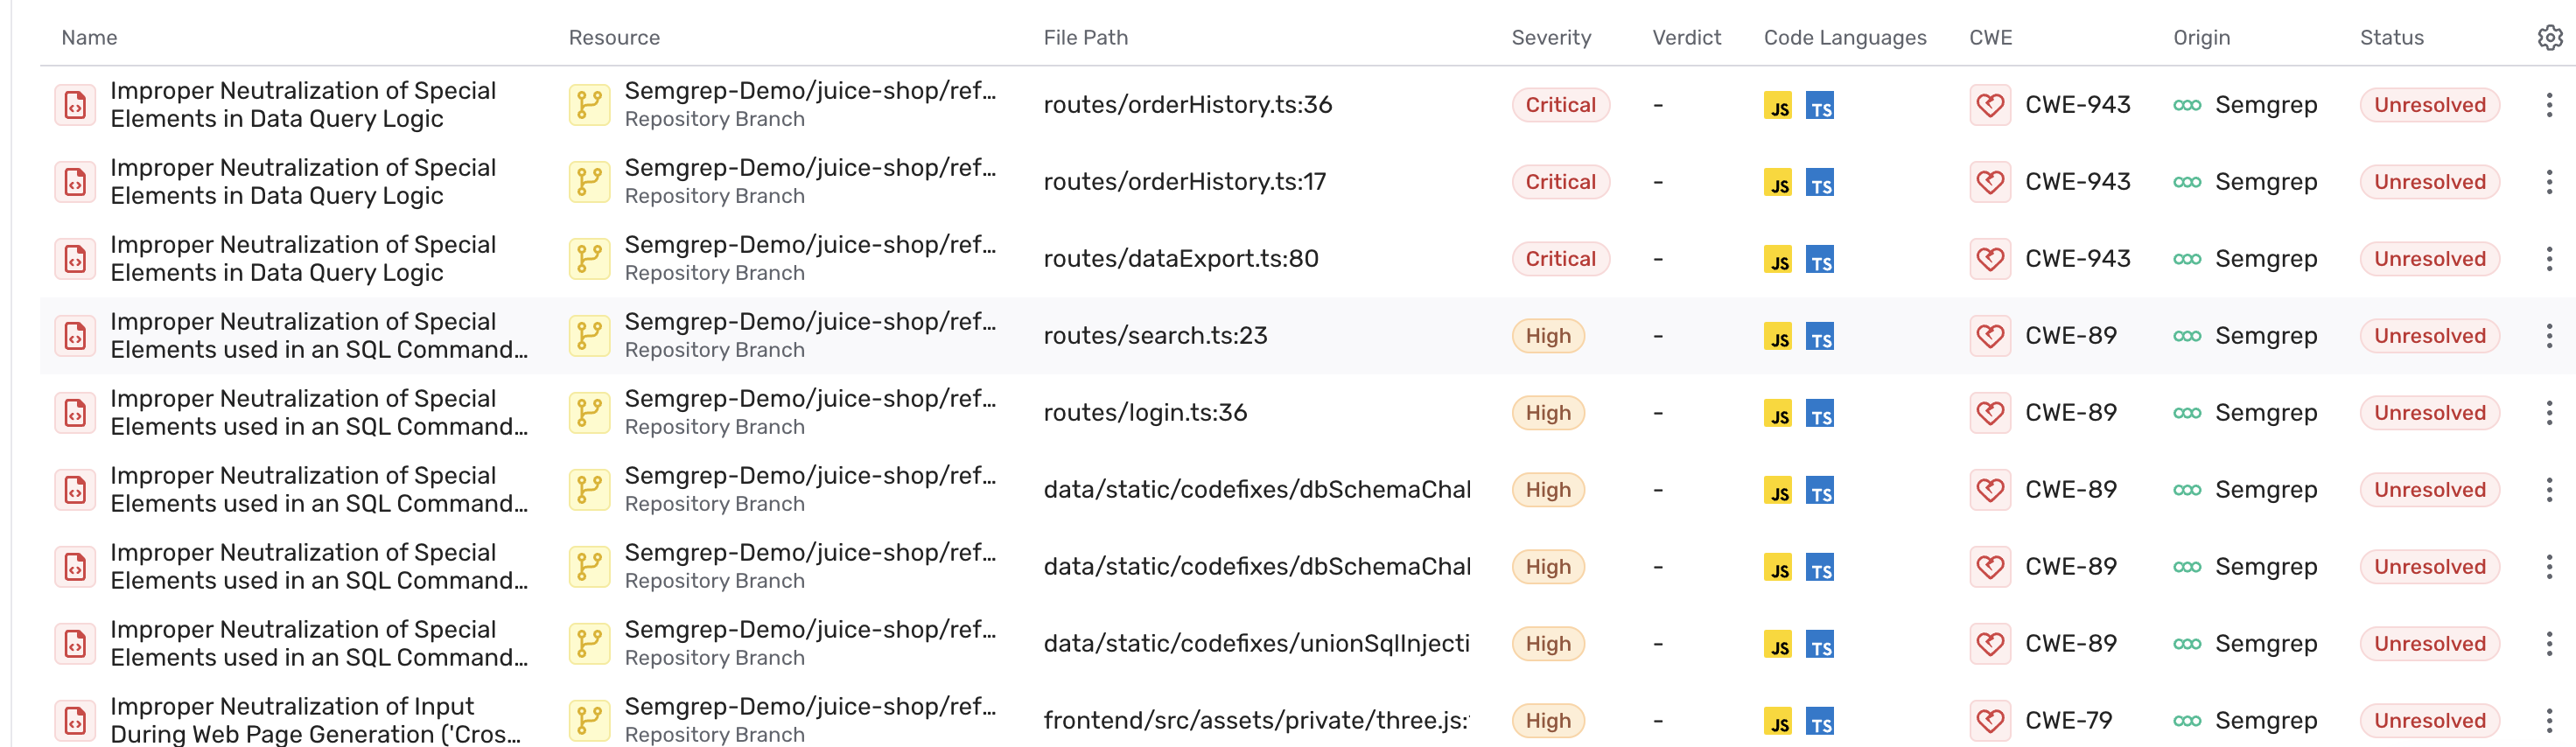Click the Status column header
This screenshot has height=747, width=2576.
(2391, 38)
